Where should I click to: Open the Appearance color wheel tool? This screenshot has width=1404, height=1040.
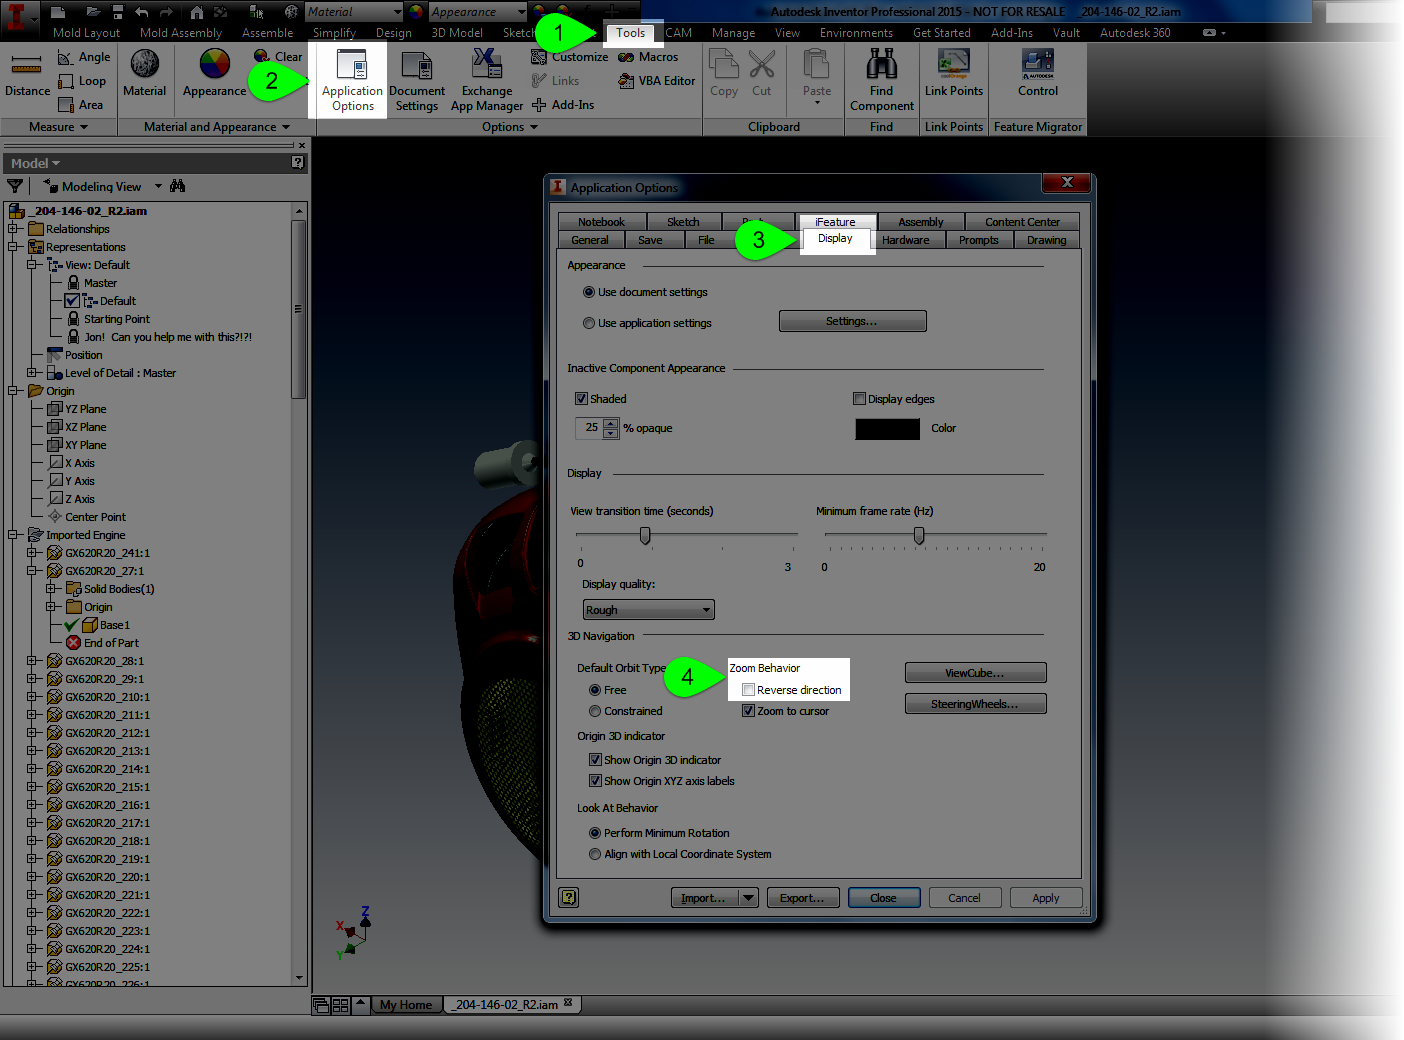(214, 73)
